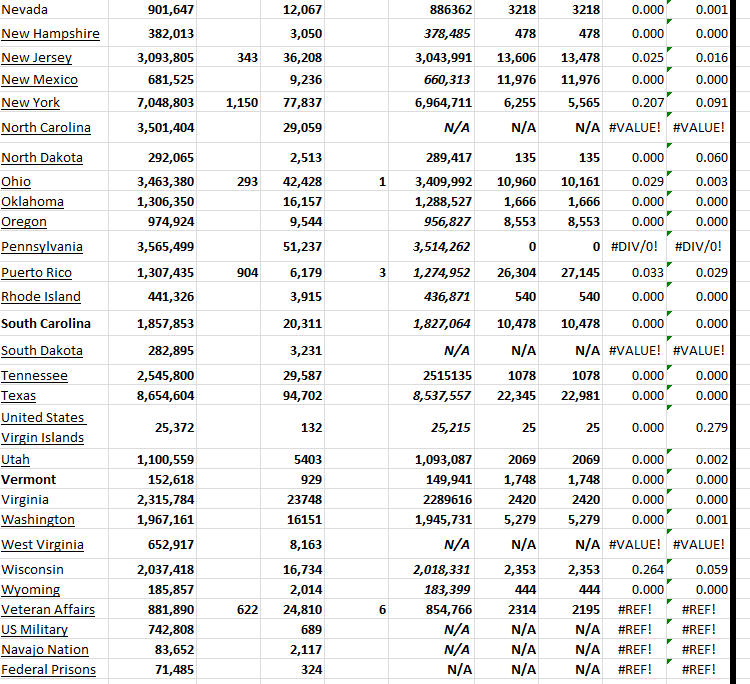Select cell showing 8,537,557 for Texas

click(441, 396)
